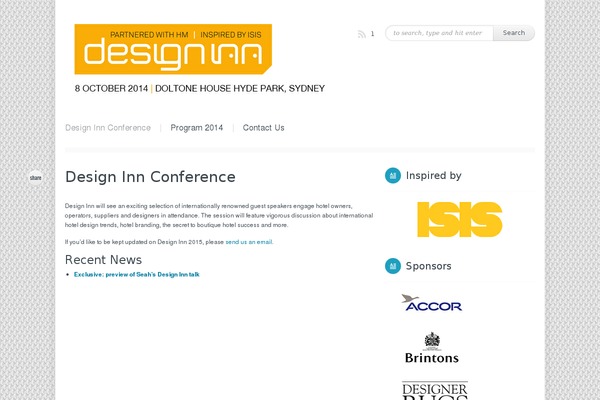Click into the search text field

(x=439, y=33)
